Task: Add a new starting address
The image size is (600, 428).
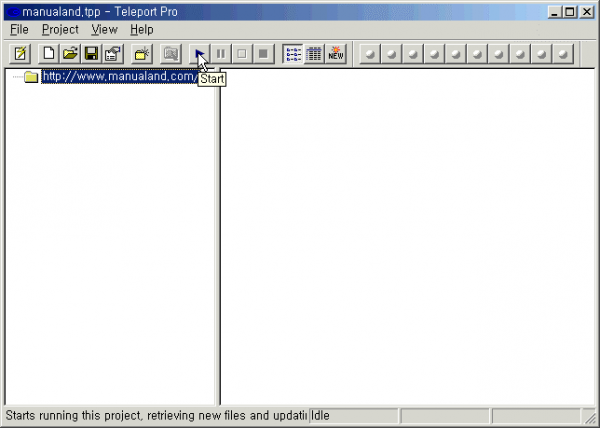Action: click(142, 54)
